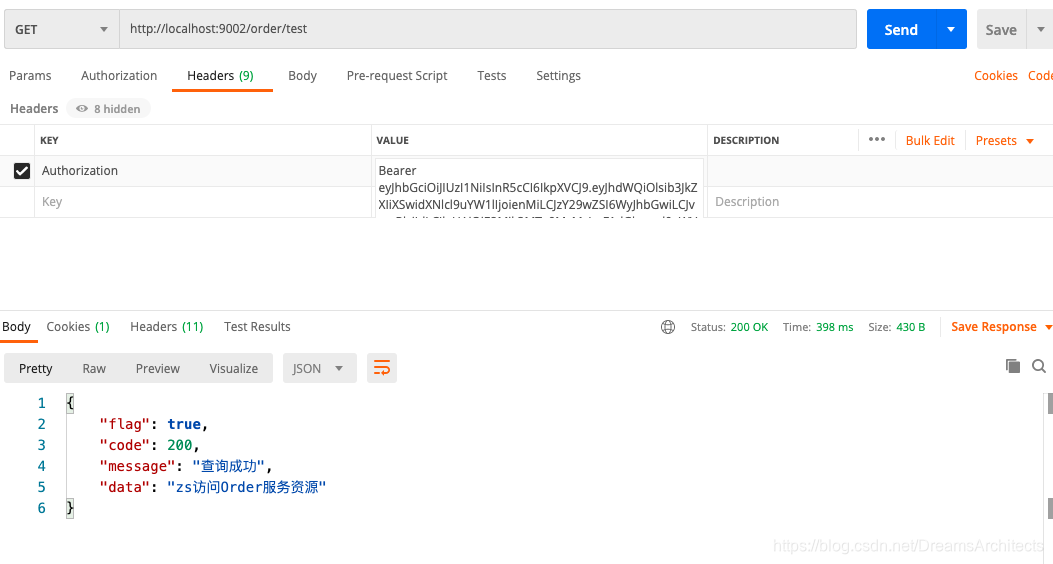Edit the Bearer token value field

(539, 188)
